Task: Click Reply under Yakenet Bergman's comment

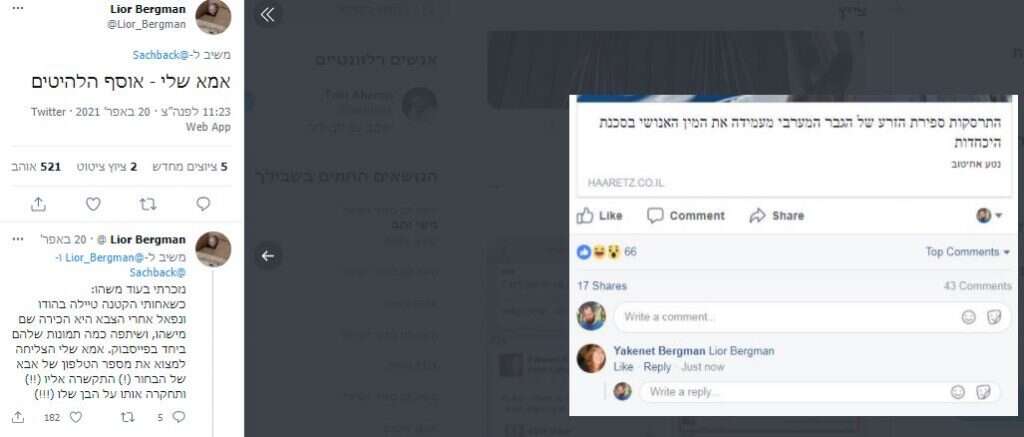Action: (657, 367)
